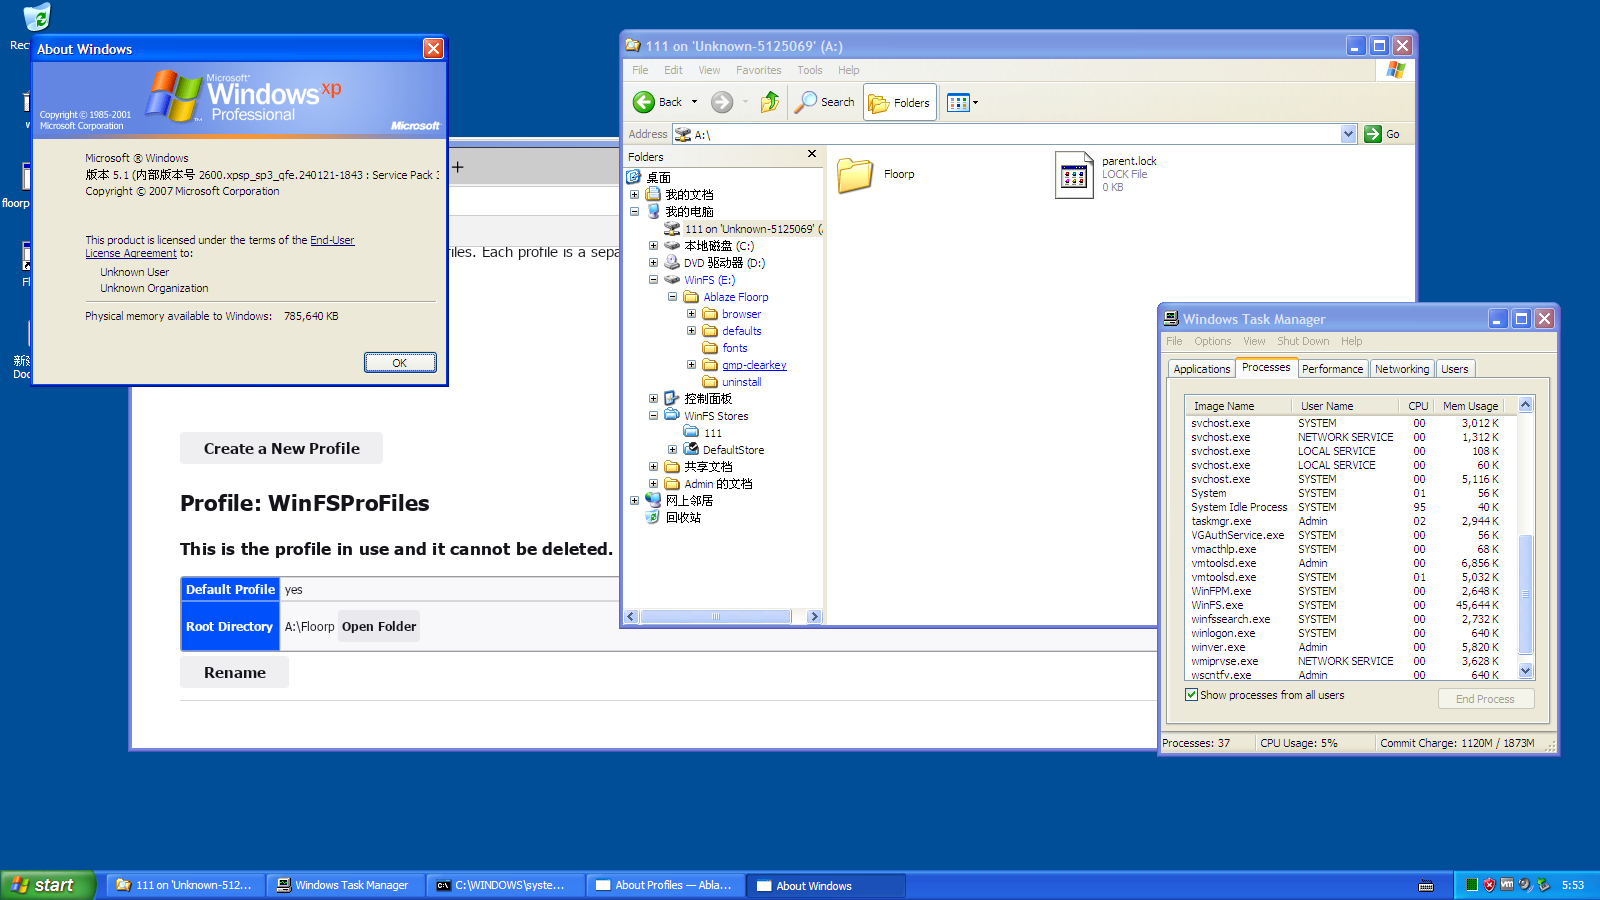The height and width of the screenshot is (900, 1600).
Task: Toggle Show processes from all users
Action: 1191,694
